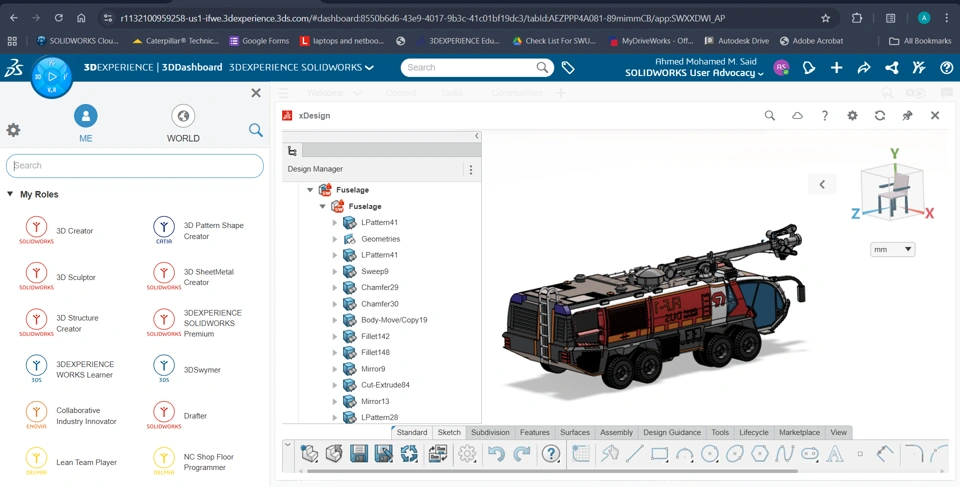
Task: Click the Update/rebuild arrows icon
Action: (409, 453)
